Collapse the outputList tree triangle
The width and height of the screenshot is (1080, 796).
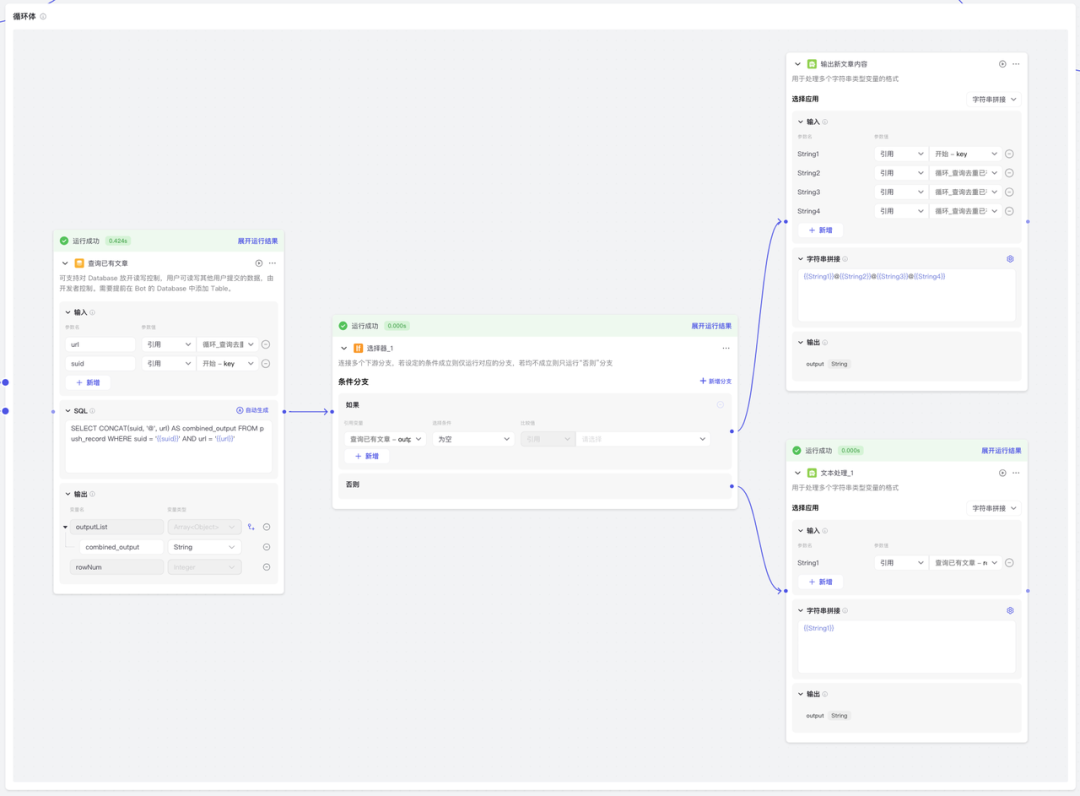pyautogui.click(x=66, y=527)
